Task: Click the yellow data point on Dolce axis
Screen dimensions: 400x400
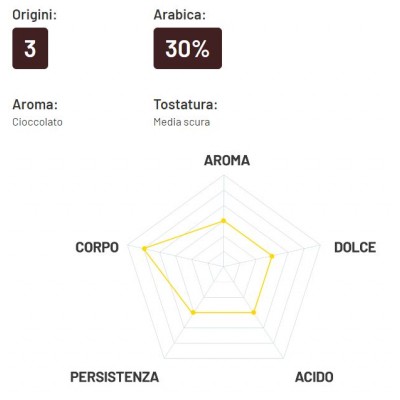Action: [272, 256]
